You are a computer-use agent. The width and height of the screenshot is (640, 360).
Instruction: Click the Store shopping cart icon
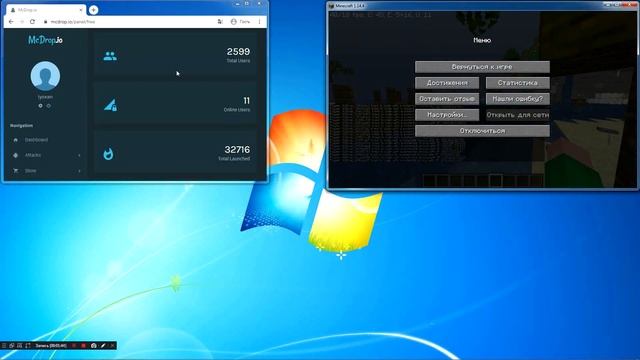(16, 171)
